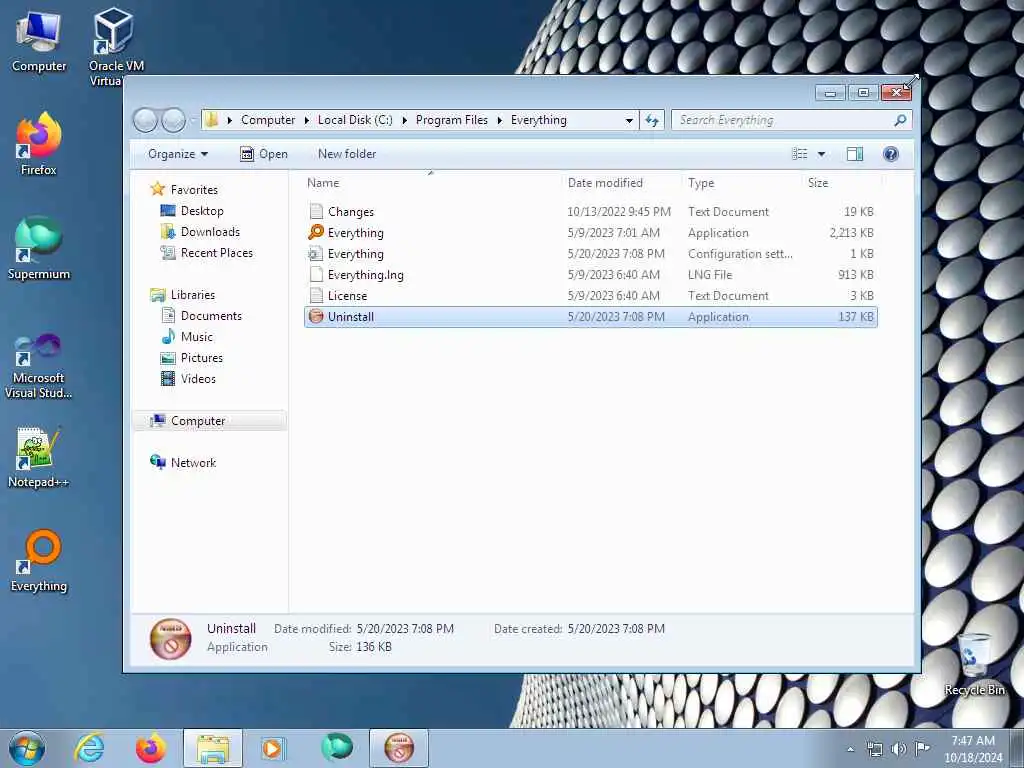Image resolution: width=1024 pixels, height=768 pixels.
Task: Expand the arrow after Local Disk (C:) breadcrumb
Action: coord(404,120)
